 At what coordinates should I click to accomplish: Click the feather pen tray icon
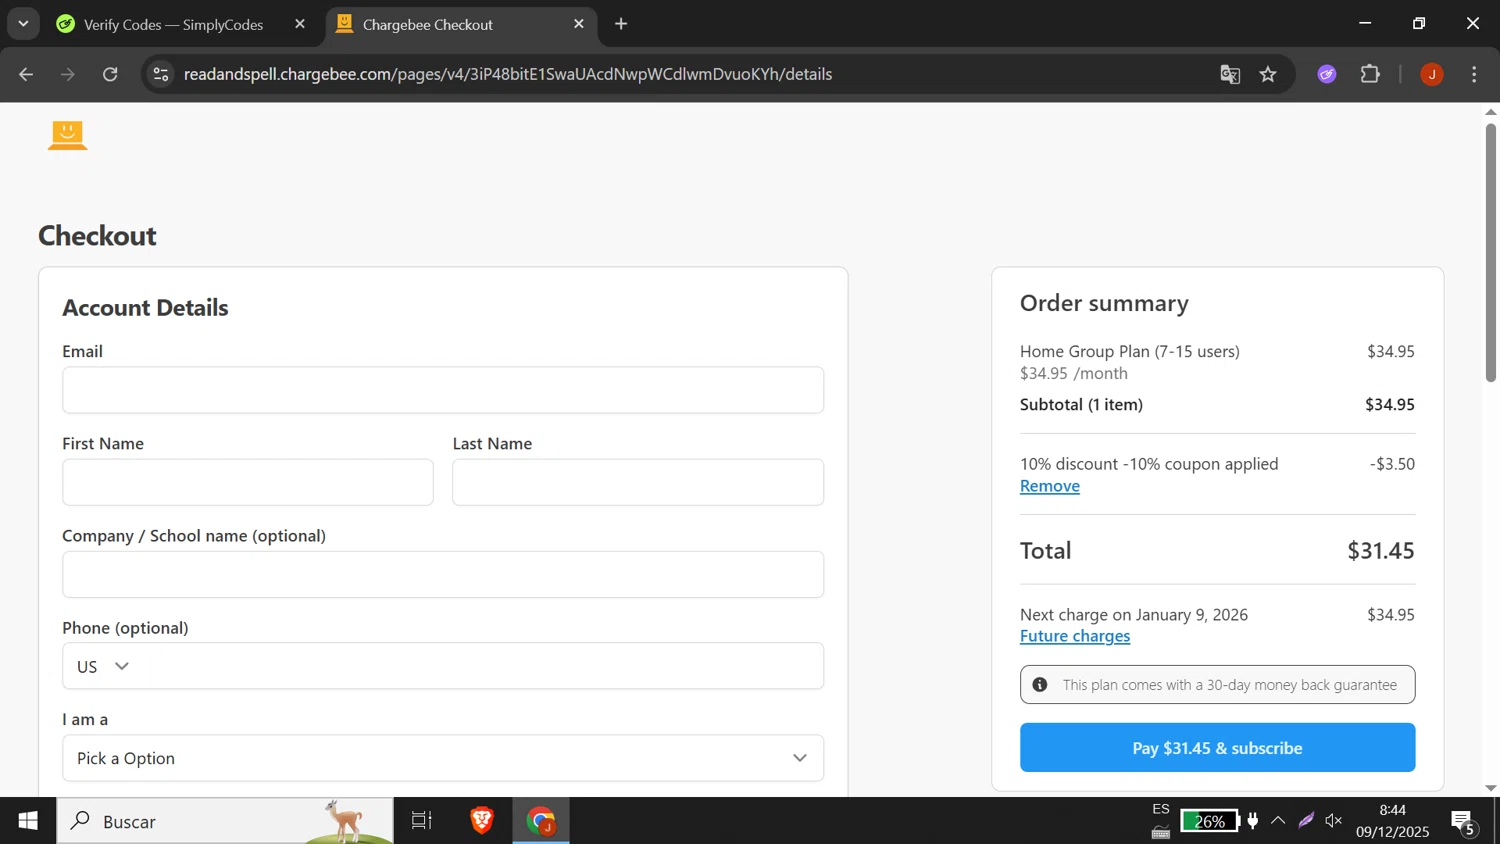coord(1306,821)
